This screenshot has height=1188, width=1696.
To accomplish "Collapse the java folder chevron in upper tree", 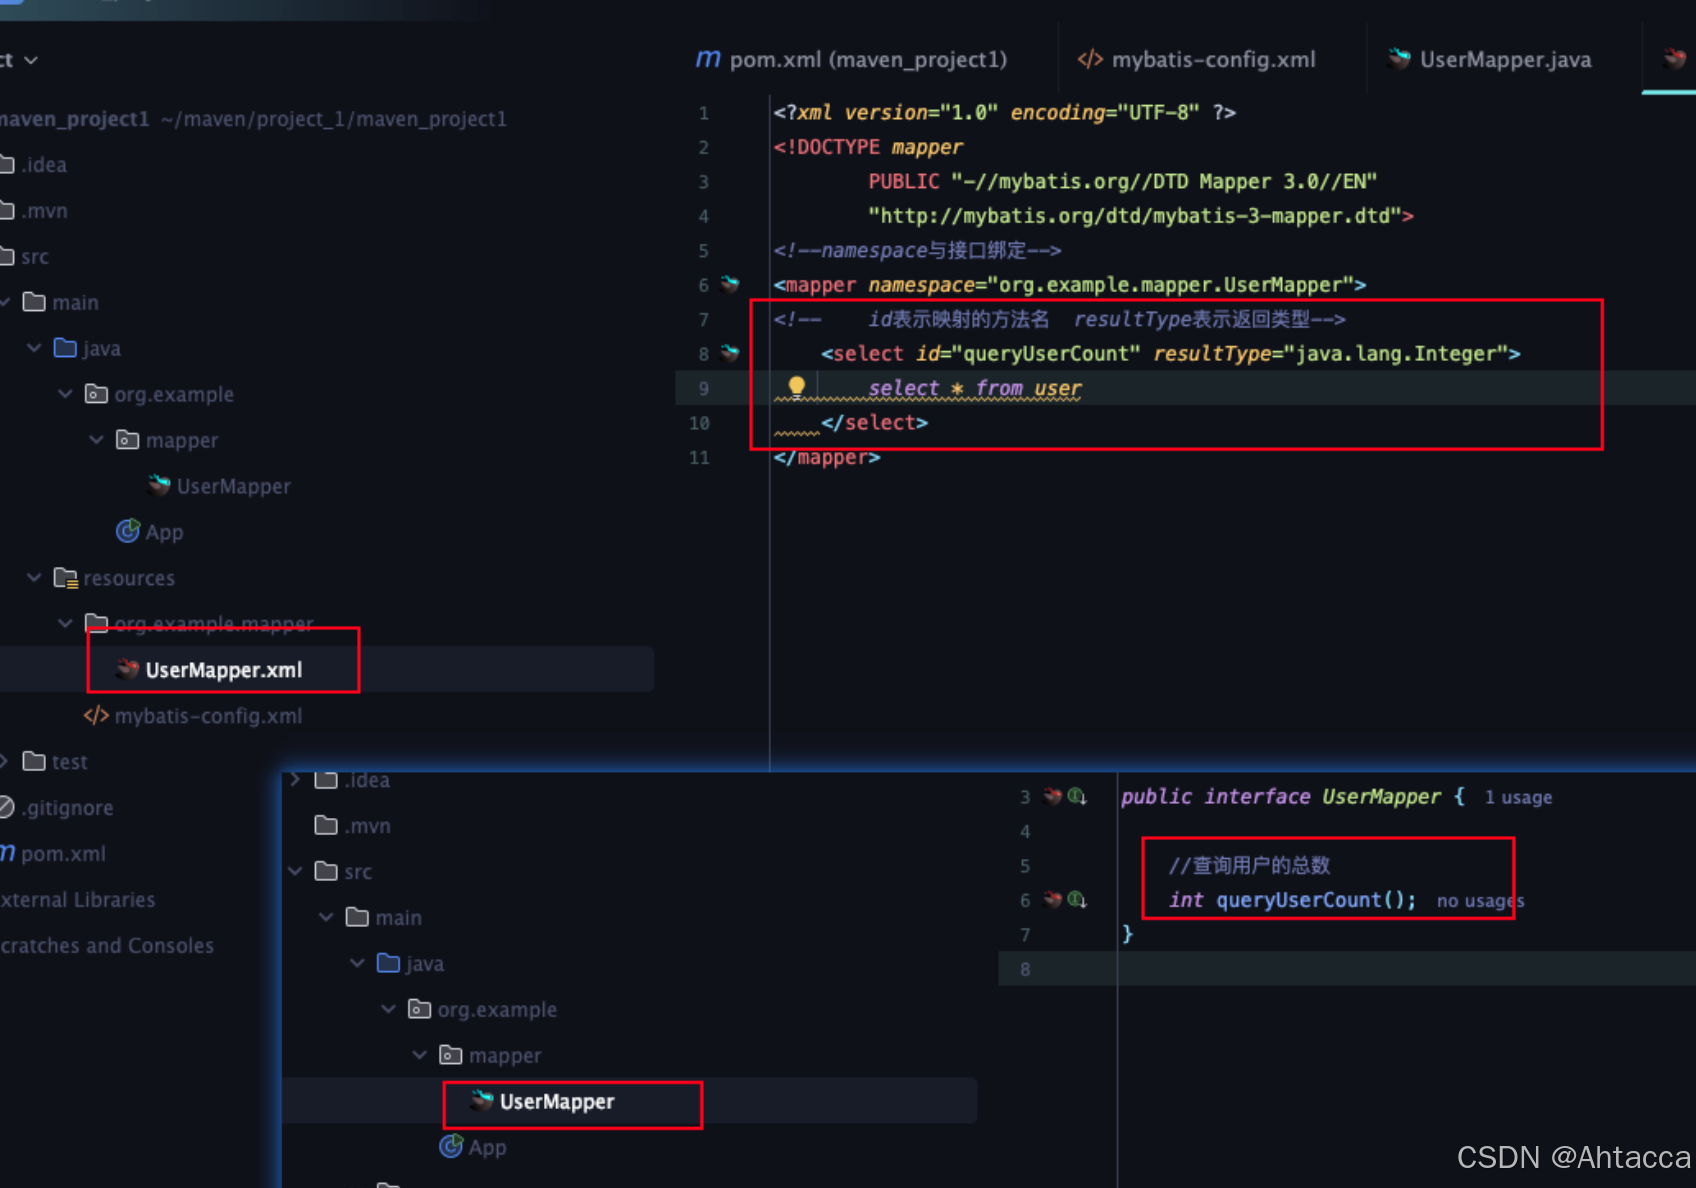I will coord(34,348).
